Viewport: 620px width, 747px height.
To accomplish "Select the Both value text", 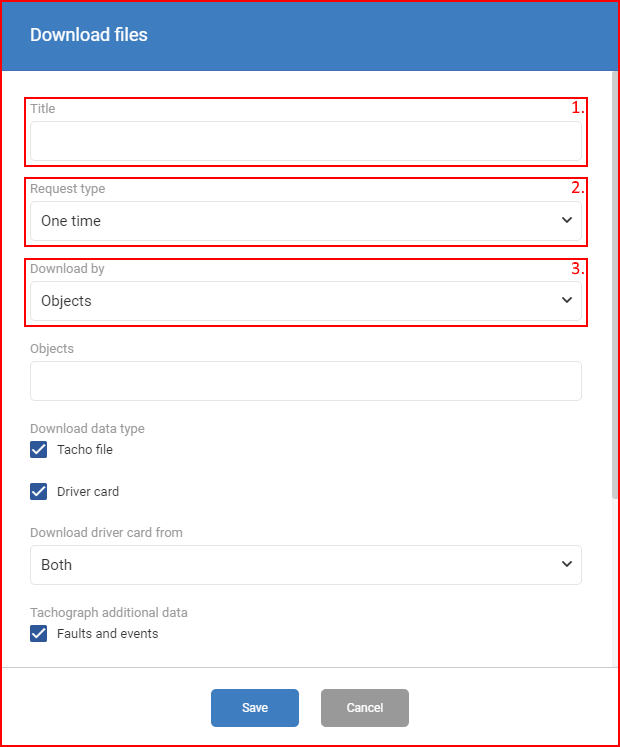I will 56,565.
